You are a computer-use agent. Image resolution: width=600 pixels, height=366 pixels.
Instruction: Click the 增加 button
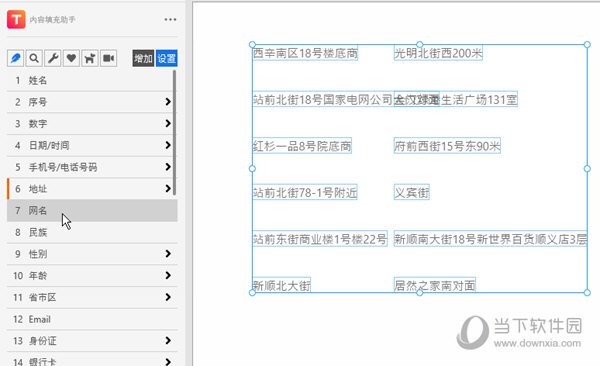point(143,58)
